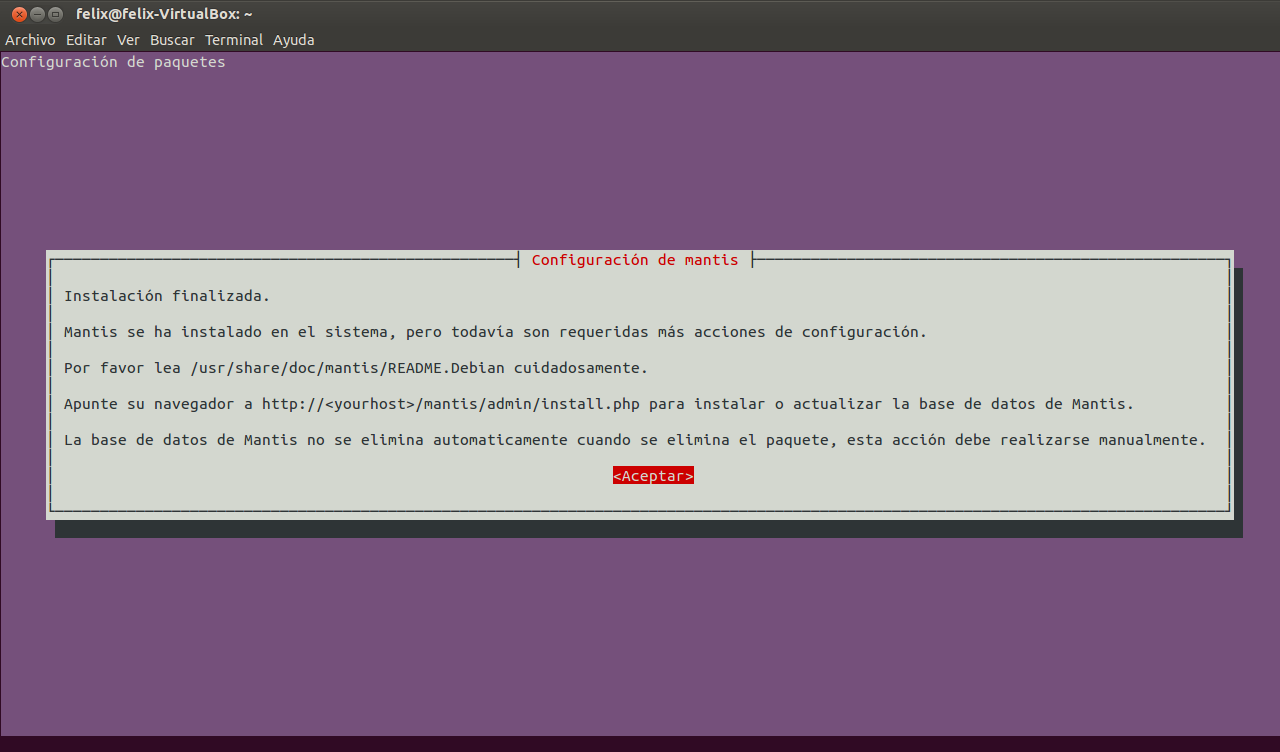Click the 'Instalación finalizada.' line

coord(167,296)
